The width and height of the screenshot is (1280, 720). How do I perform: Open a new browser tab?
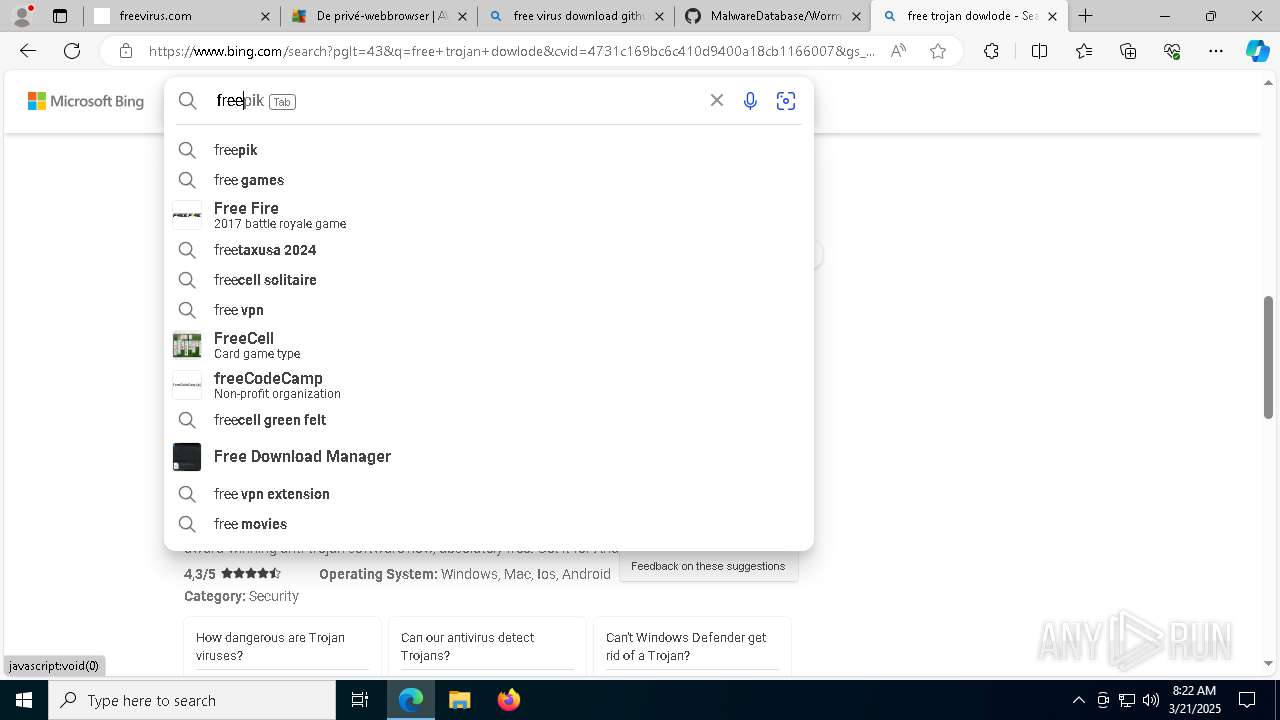(x=1086, y=16)
